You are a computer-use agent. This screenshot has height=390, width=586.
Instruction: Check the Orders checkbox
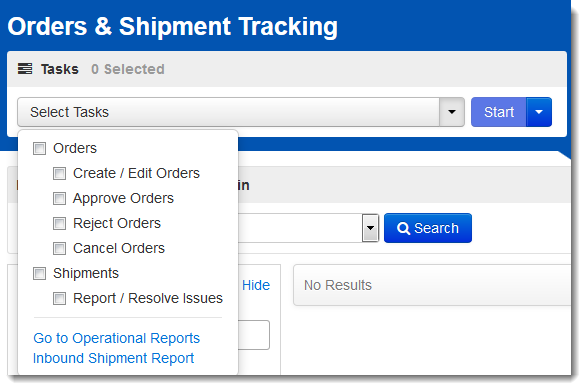tap(39, 148)
